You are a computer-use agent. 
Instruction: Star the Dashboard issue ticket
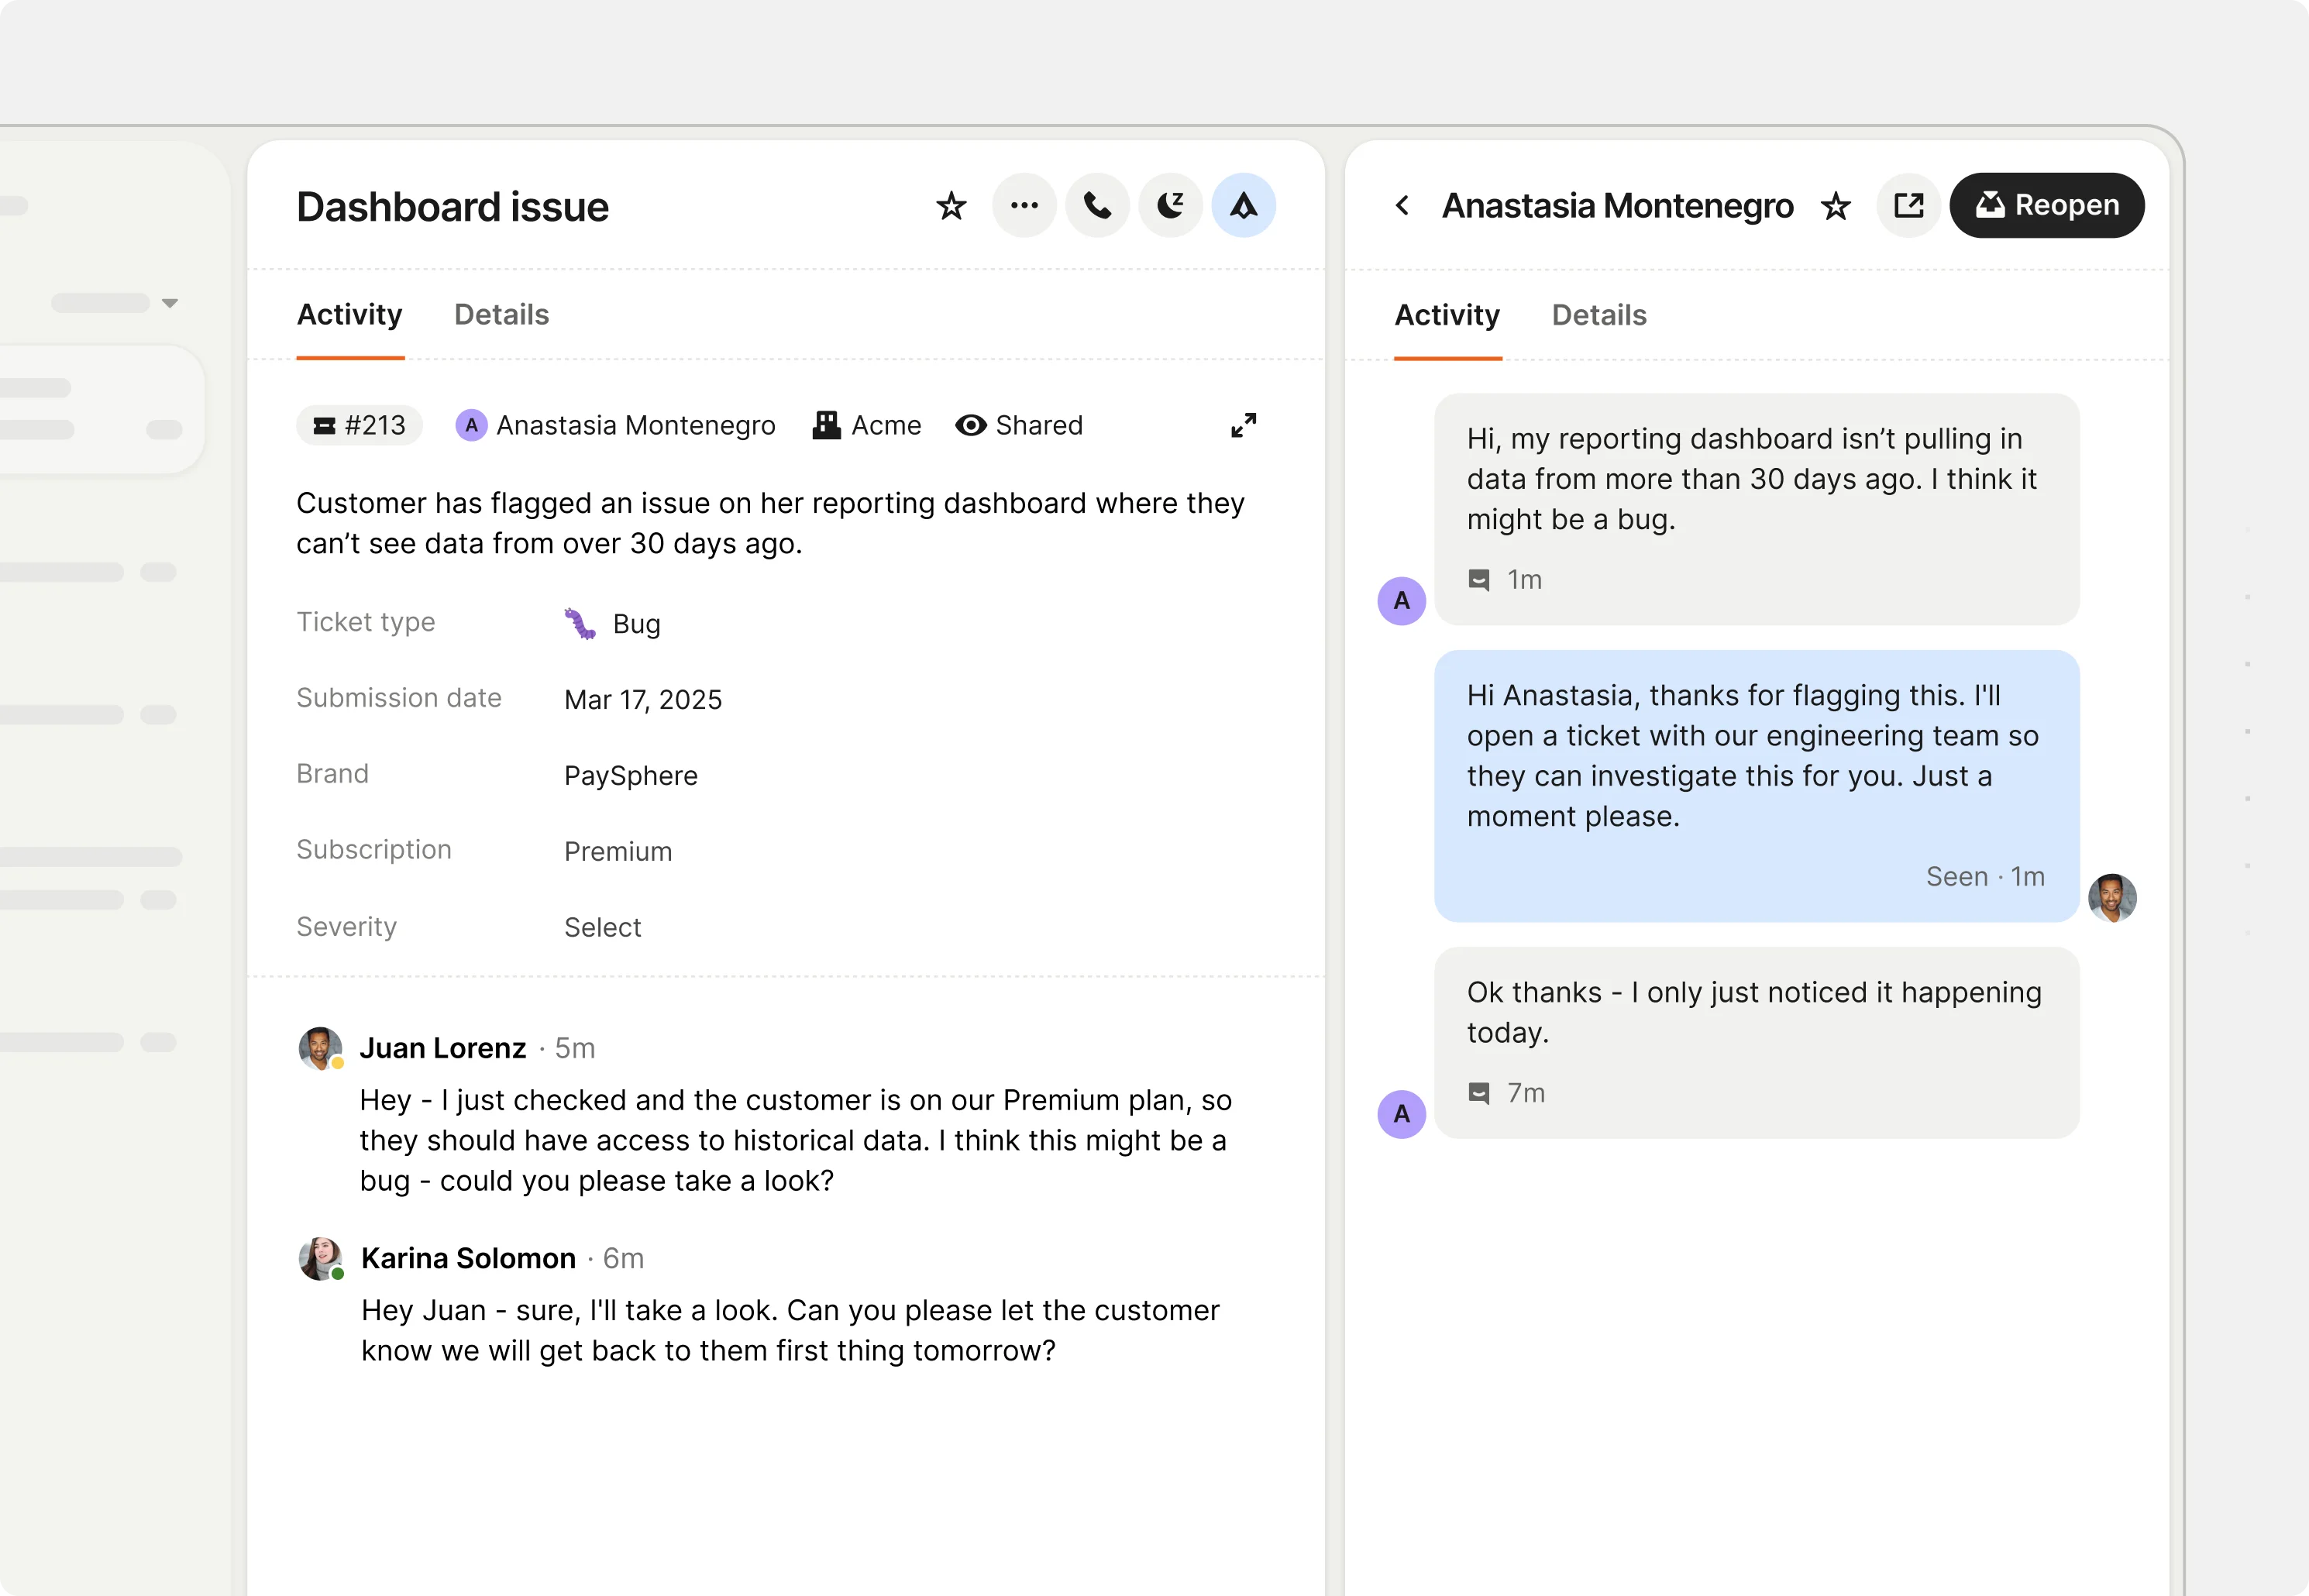tap(950, 205)
